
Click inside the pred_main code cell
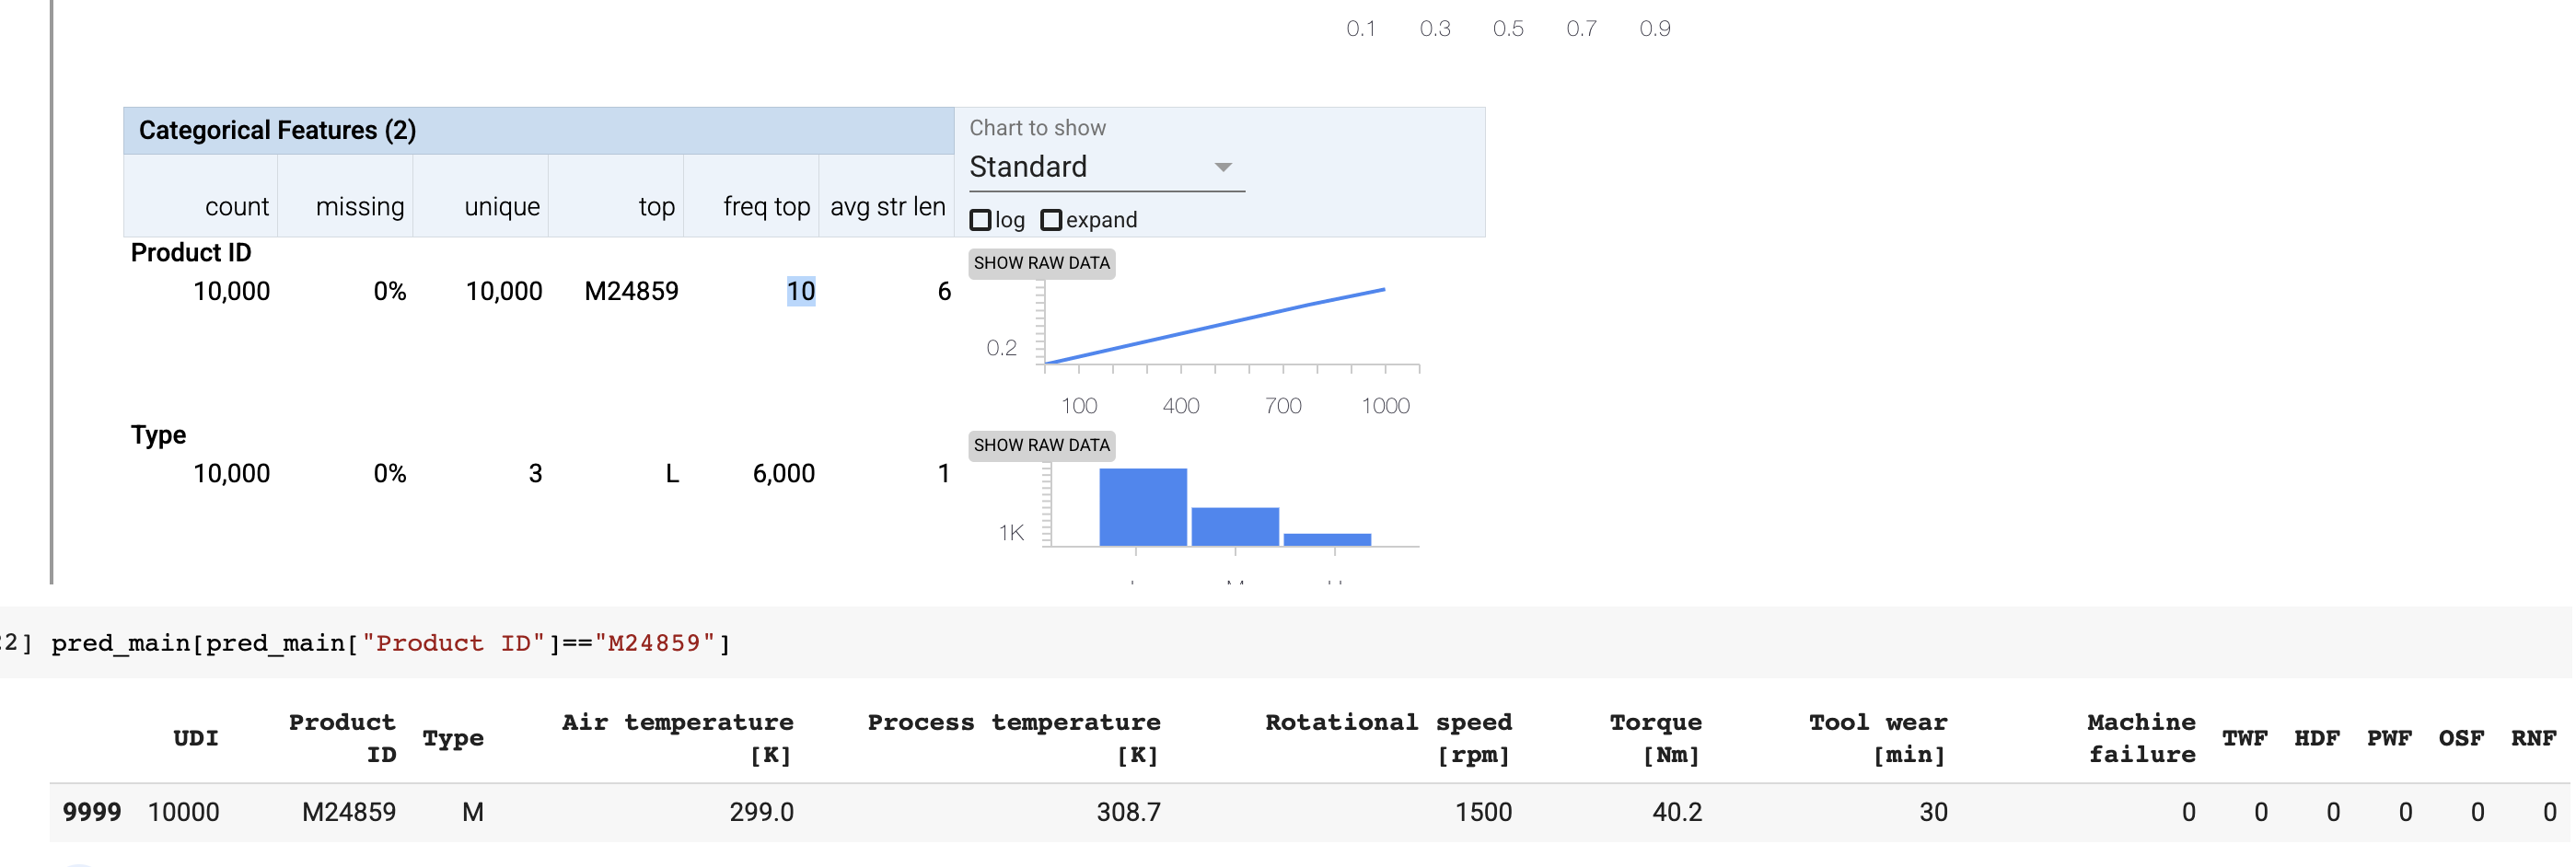point(390,643)
